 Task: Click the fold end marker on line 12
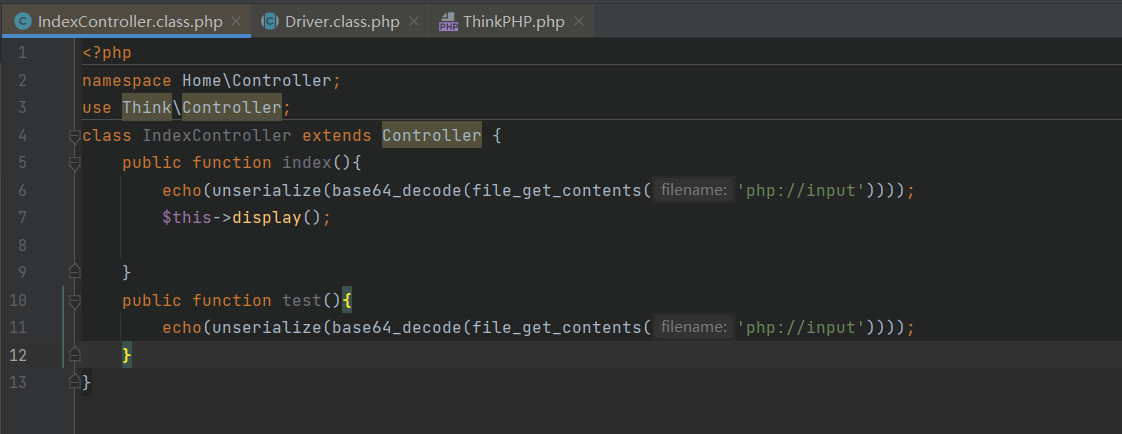(74, 354)
